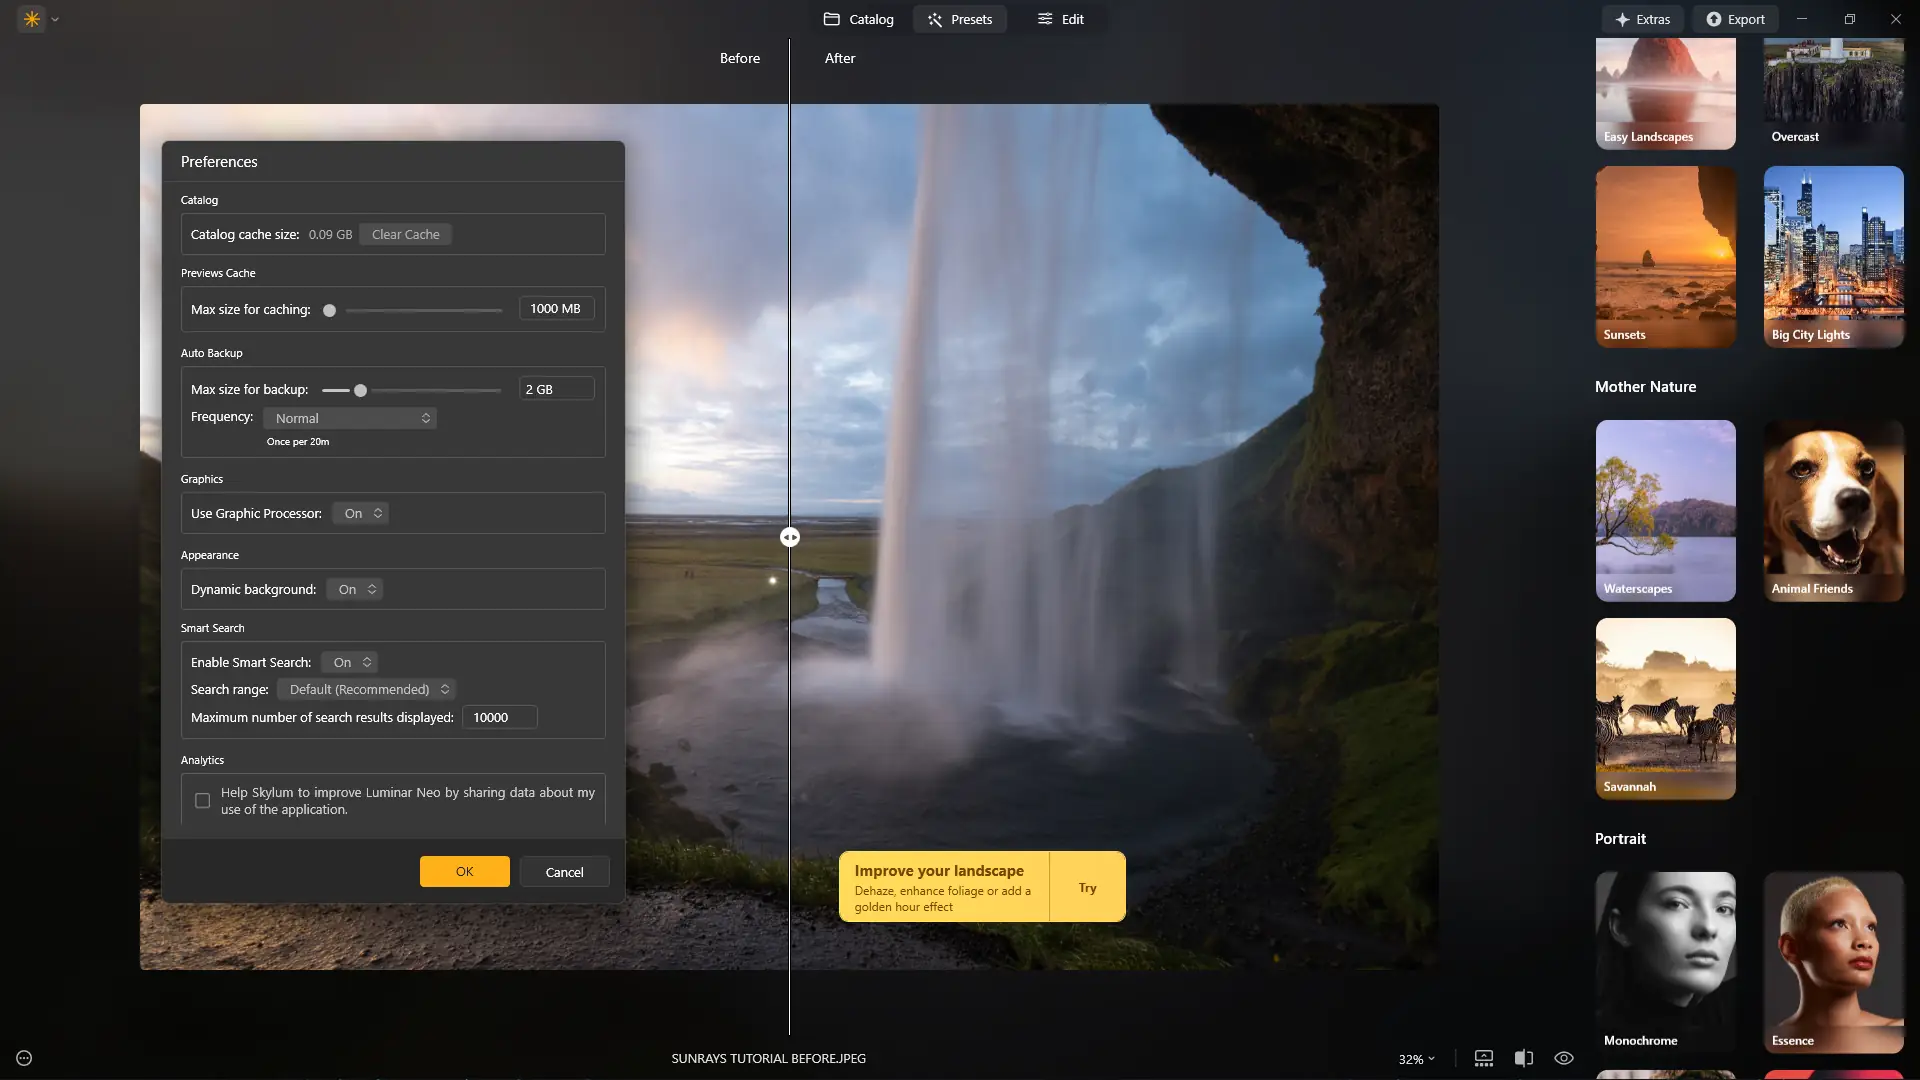Click the Max size for backup slider handle
Viewport: 1920px width, 1080px height.
pos(360,390)
